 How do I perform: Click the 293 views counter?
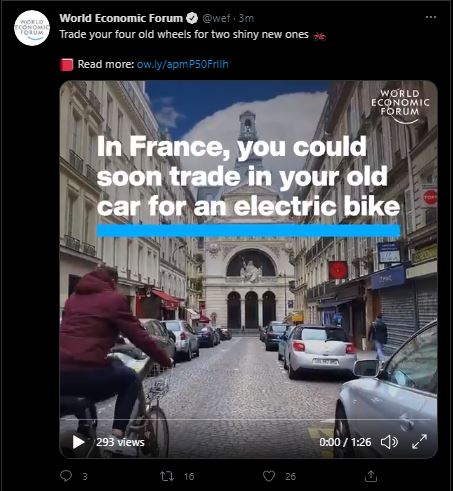[120, 442]
